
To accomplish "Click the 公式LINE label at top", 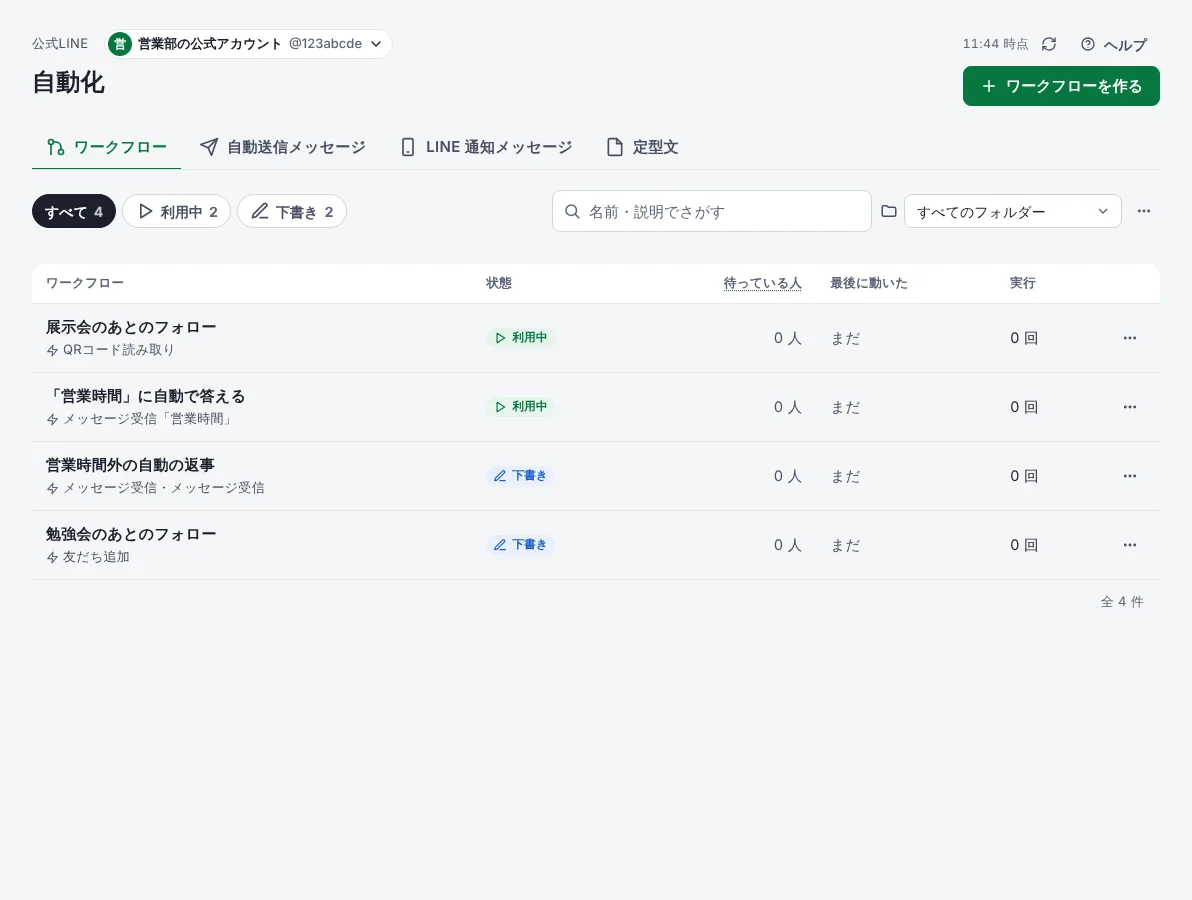I will coord(60,44).
